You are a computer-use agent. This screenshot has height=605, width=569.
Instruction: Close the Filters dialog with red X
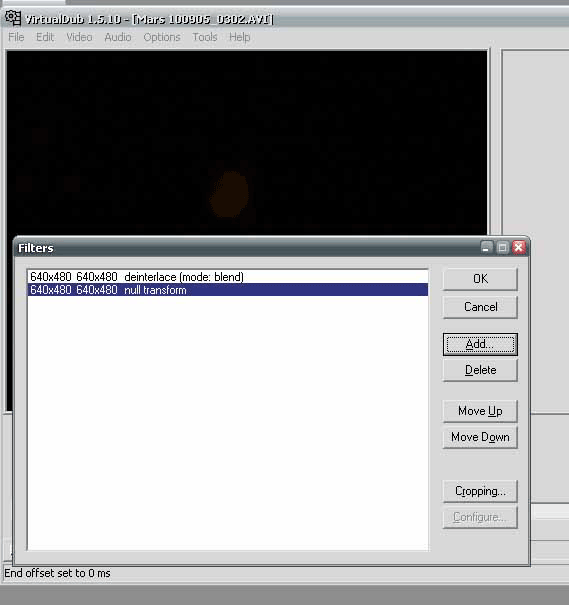coord(519,247)
